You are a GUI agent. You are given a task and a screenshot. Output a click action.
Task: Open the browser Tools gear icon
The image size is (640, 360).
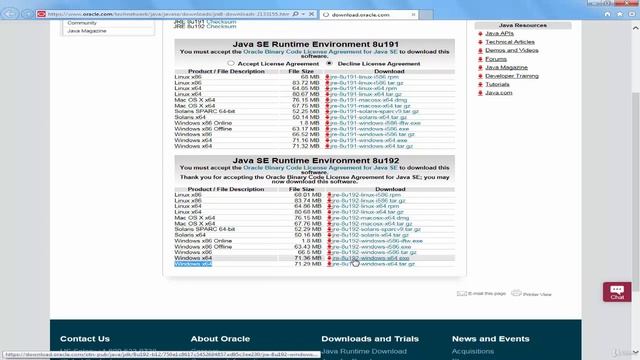pos(632,14)
